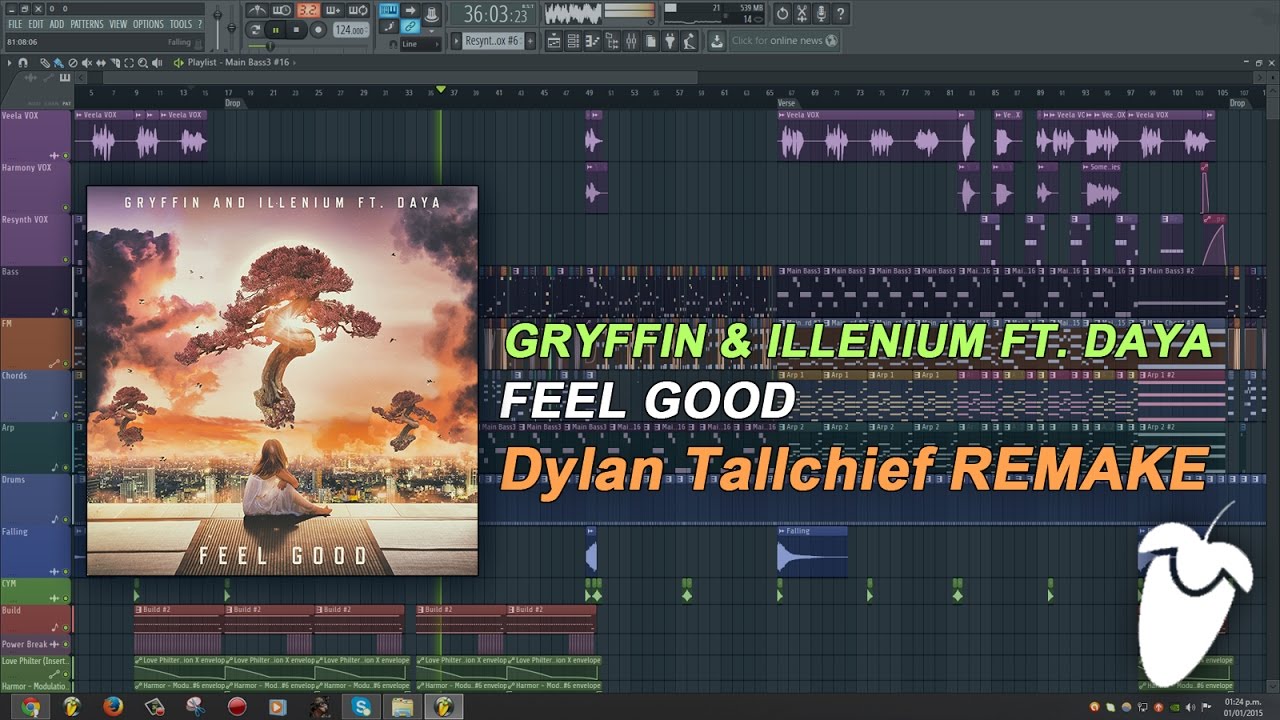This screenshot has height=720, width=1280.
Task: Select the playlist slip tool
Action: click(x=101, y=62)
